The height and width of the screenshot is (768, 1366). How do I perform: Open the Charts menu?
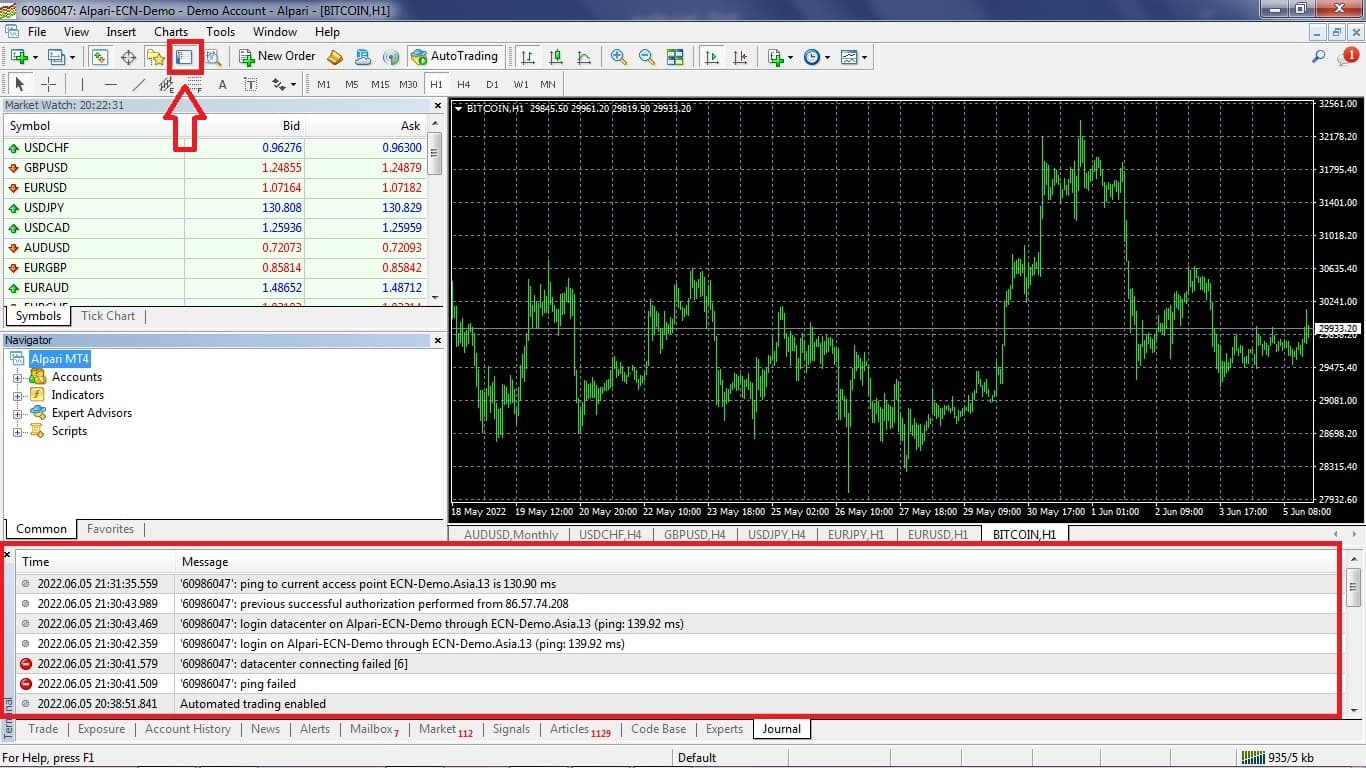[x=171, y=32]
